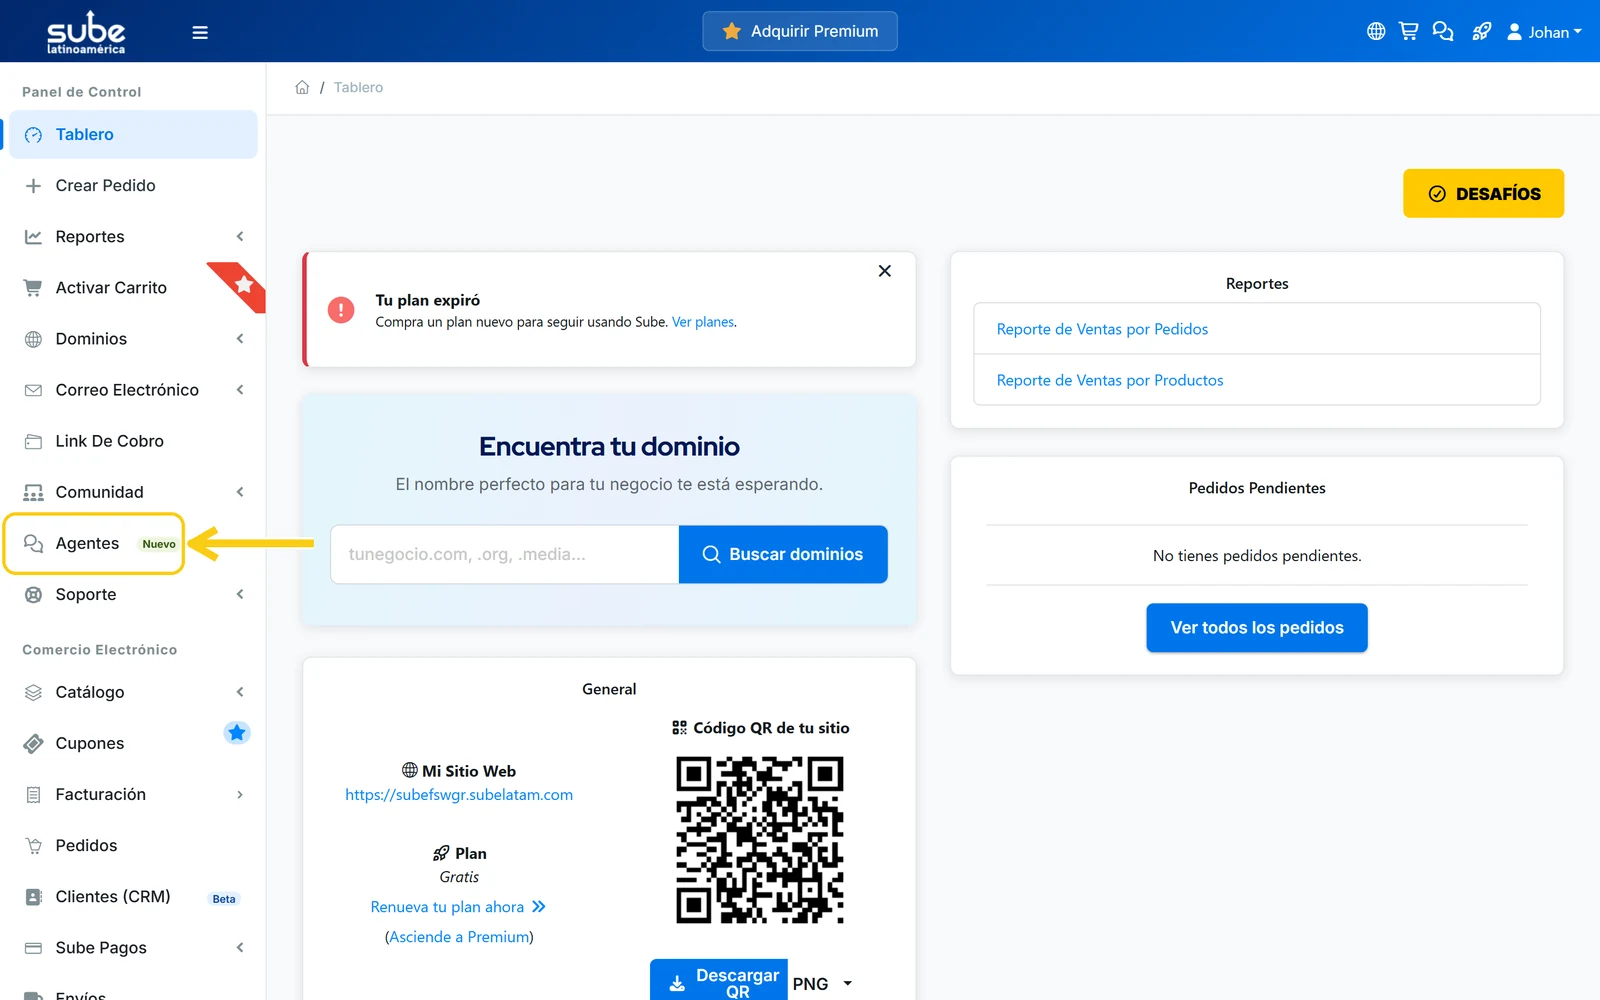This screenshot has width=1600, height=1000.
Task: Click the DESAFÍOS button
Action: pyautogui.click(x=1483, y=193)
